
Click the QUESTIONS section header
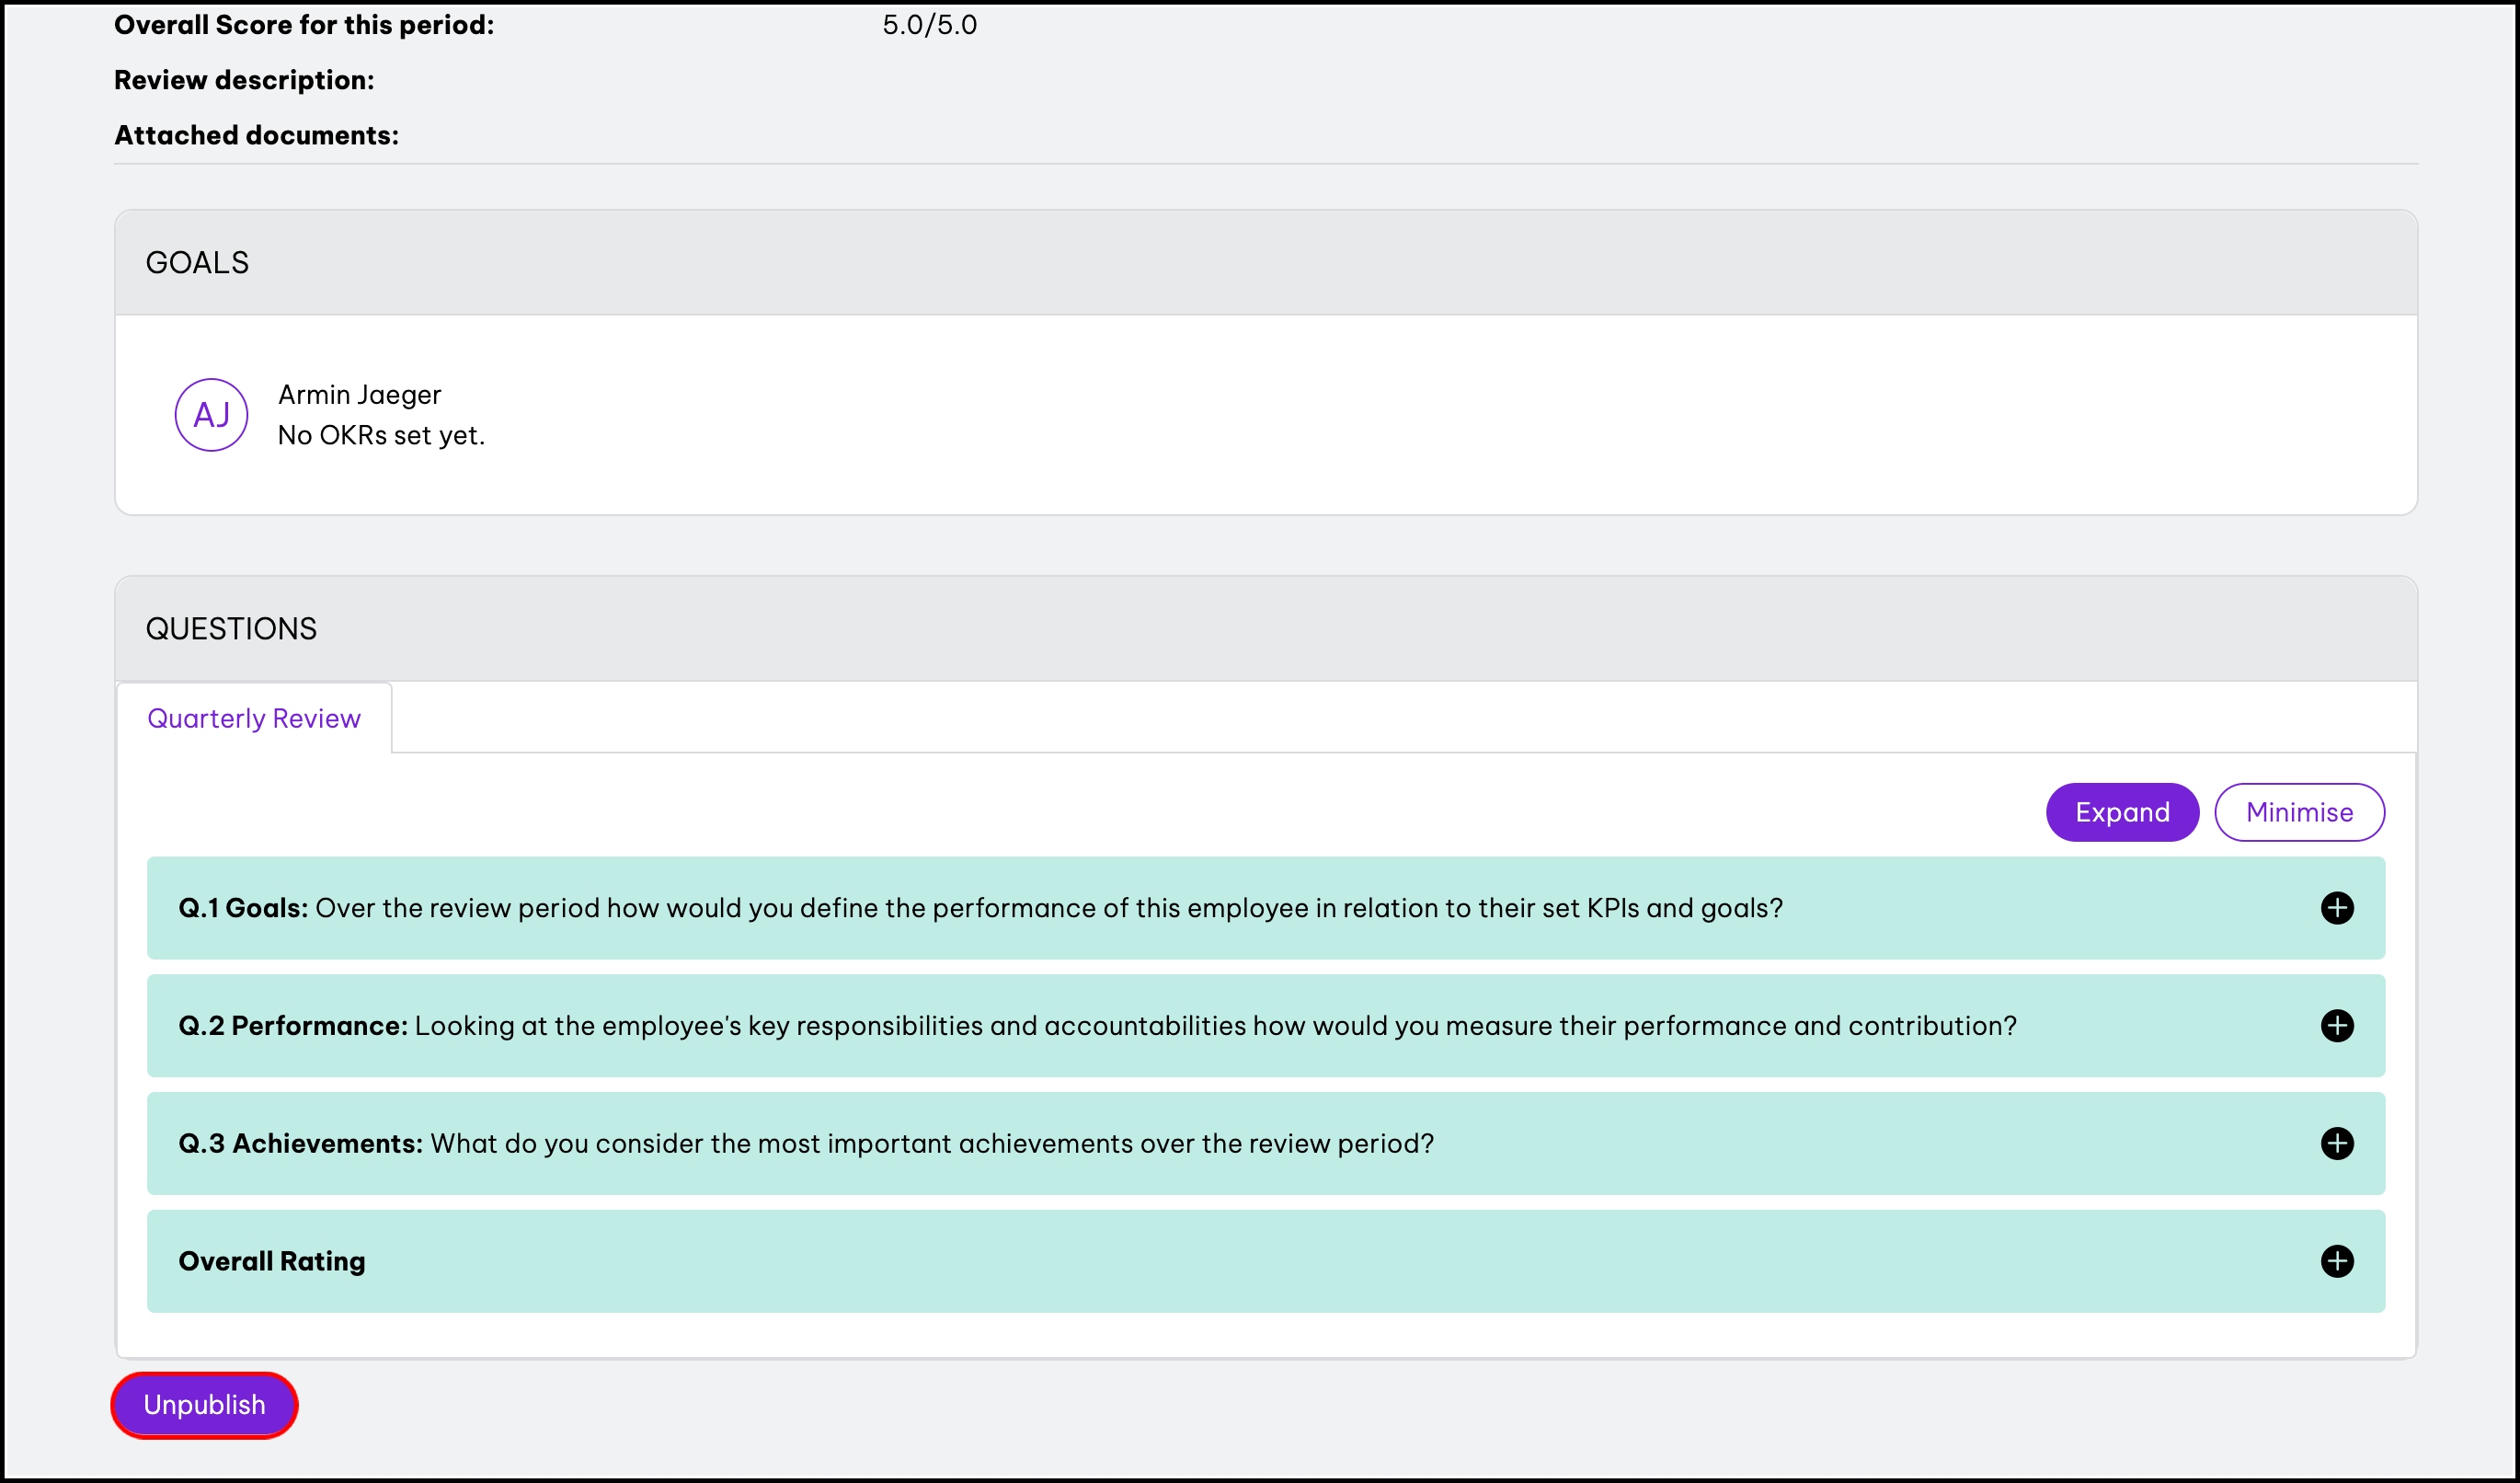[231, 629]
